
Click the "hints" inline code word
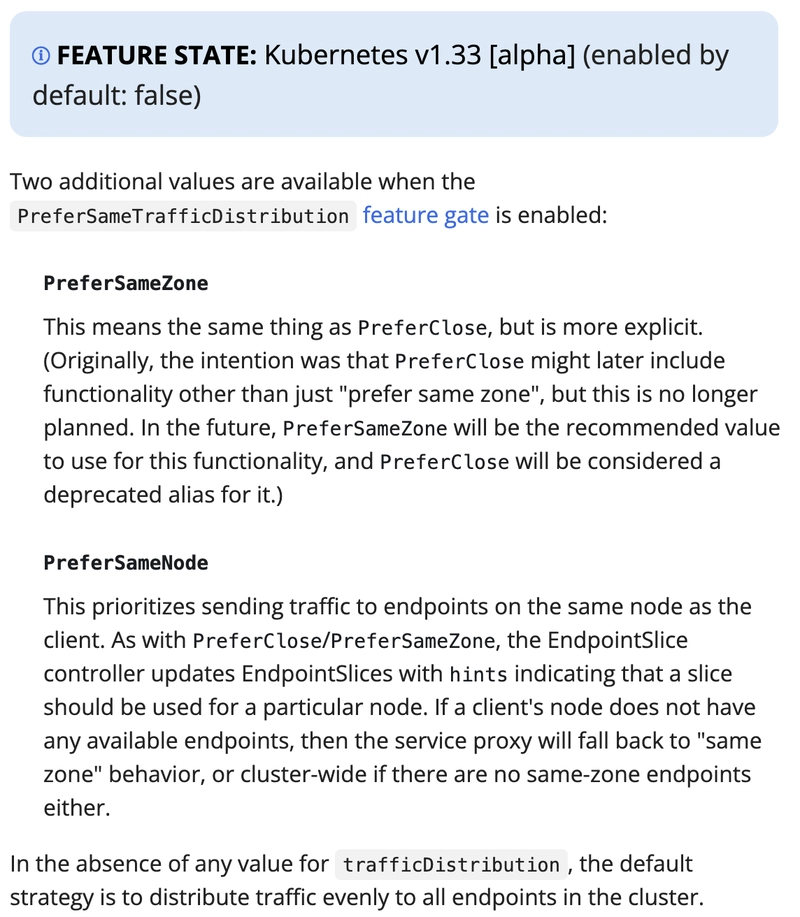478,675
